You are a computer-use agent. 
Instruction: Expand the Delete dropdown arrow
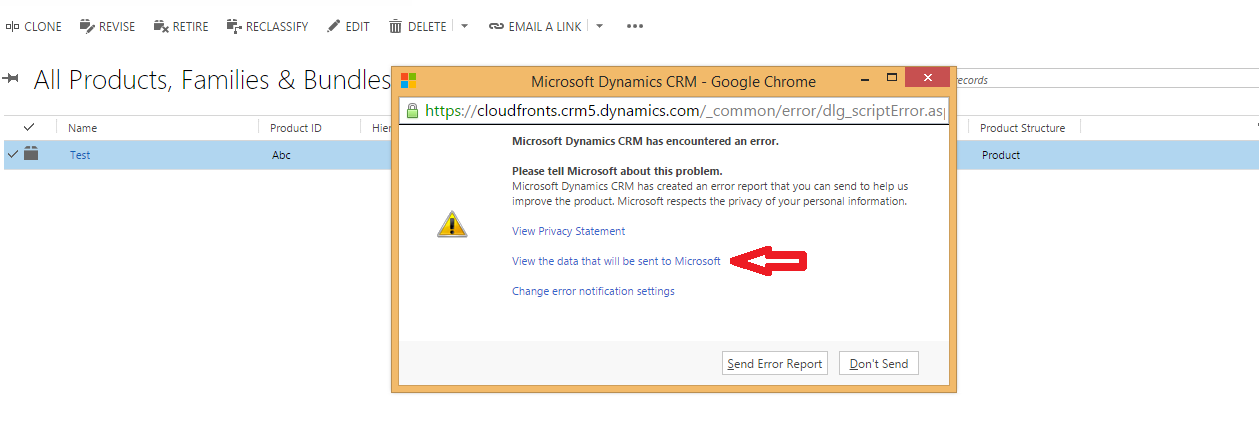point(465,27)
